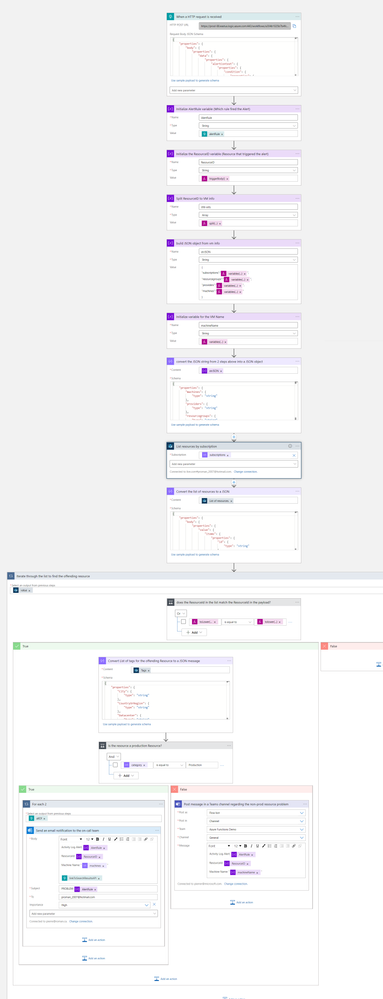
Task: Open the font dropdown in the email body toolbar
Action: click(71, 839)
